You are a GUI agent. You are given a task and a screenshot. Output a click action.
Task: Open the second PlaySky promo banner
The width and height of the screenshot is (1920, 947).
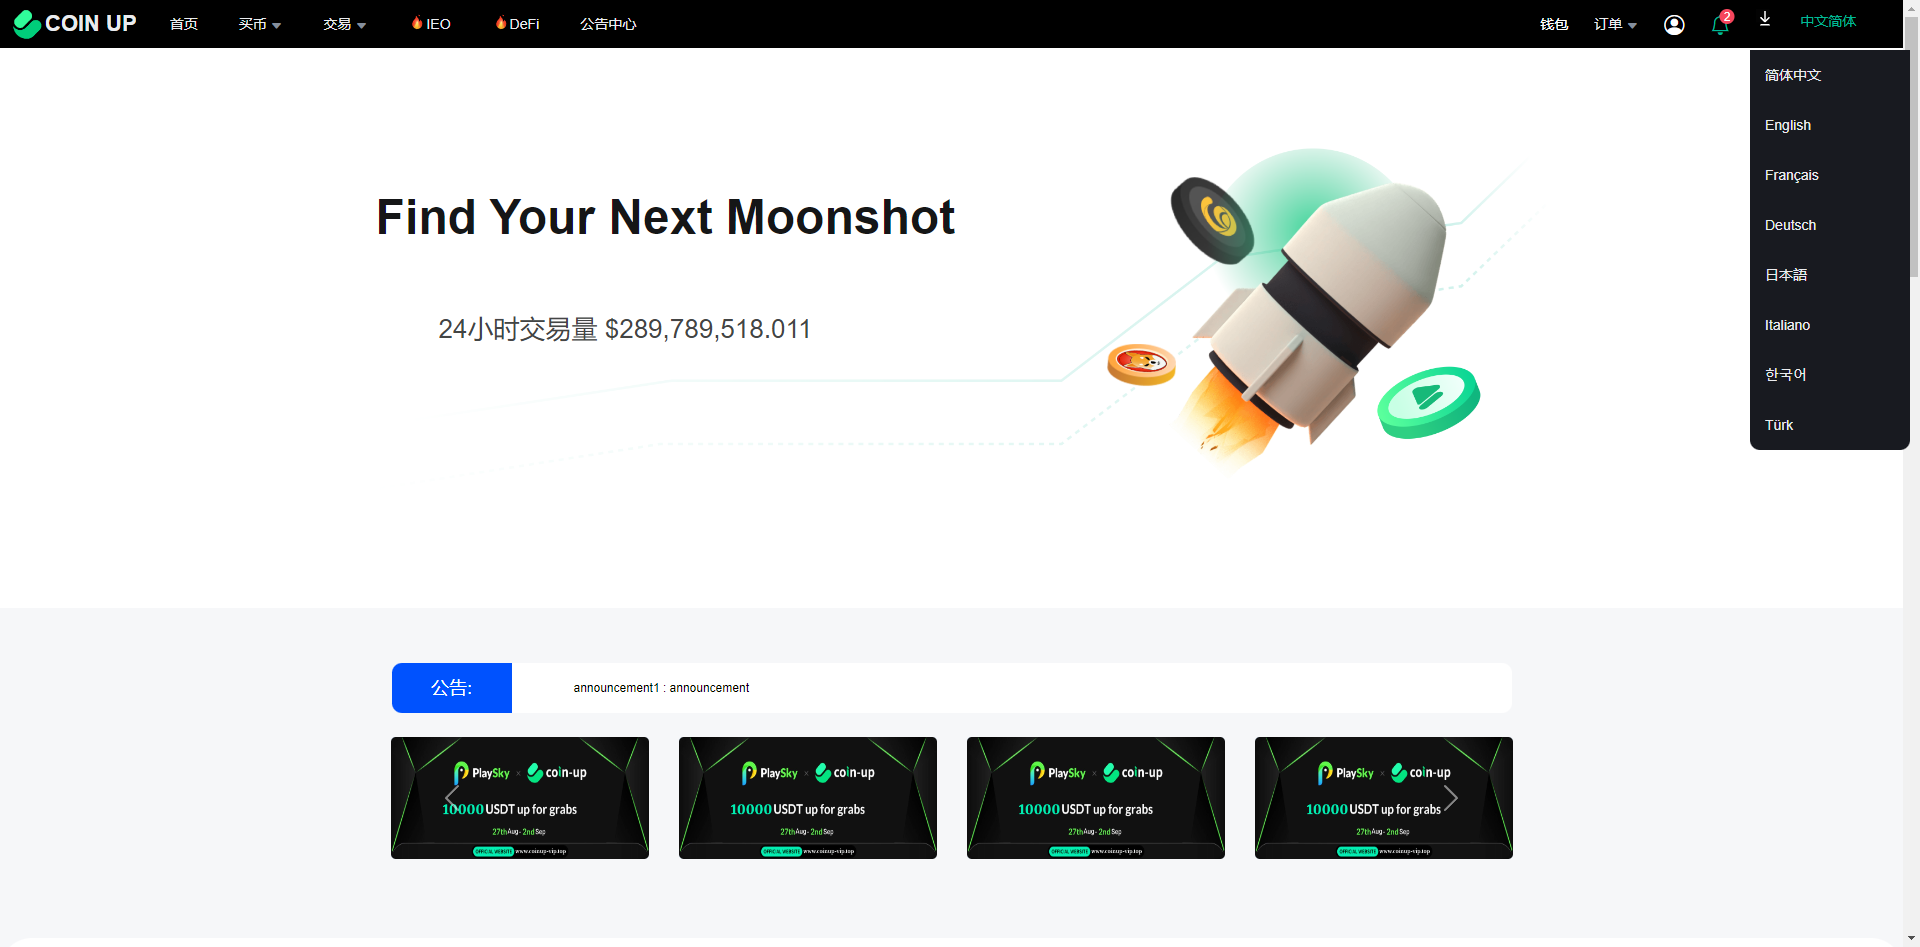(808, 798)
